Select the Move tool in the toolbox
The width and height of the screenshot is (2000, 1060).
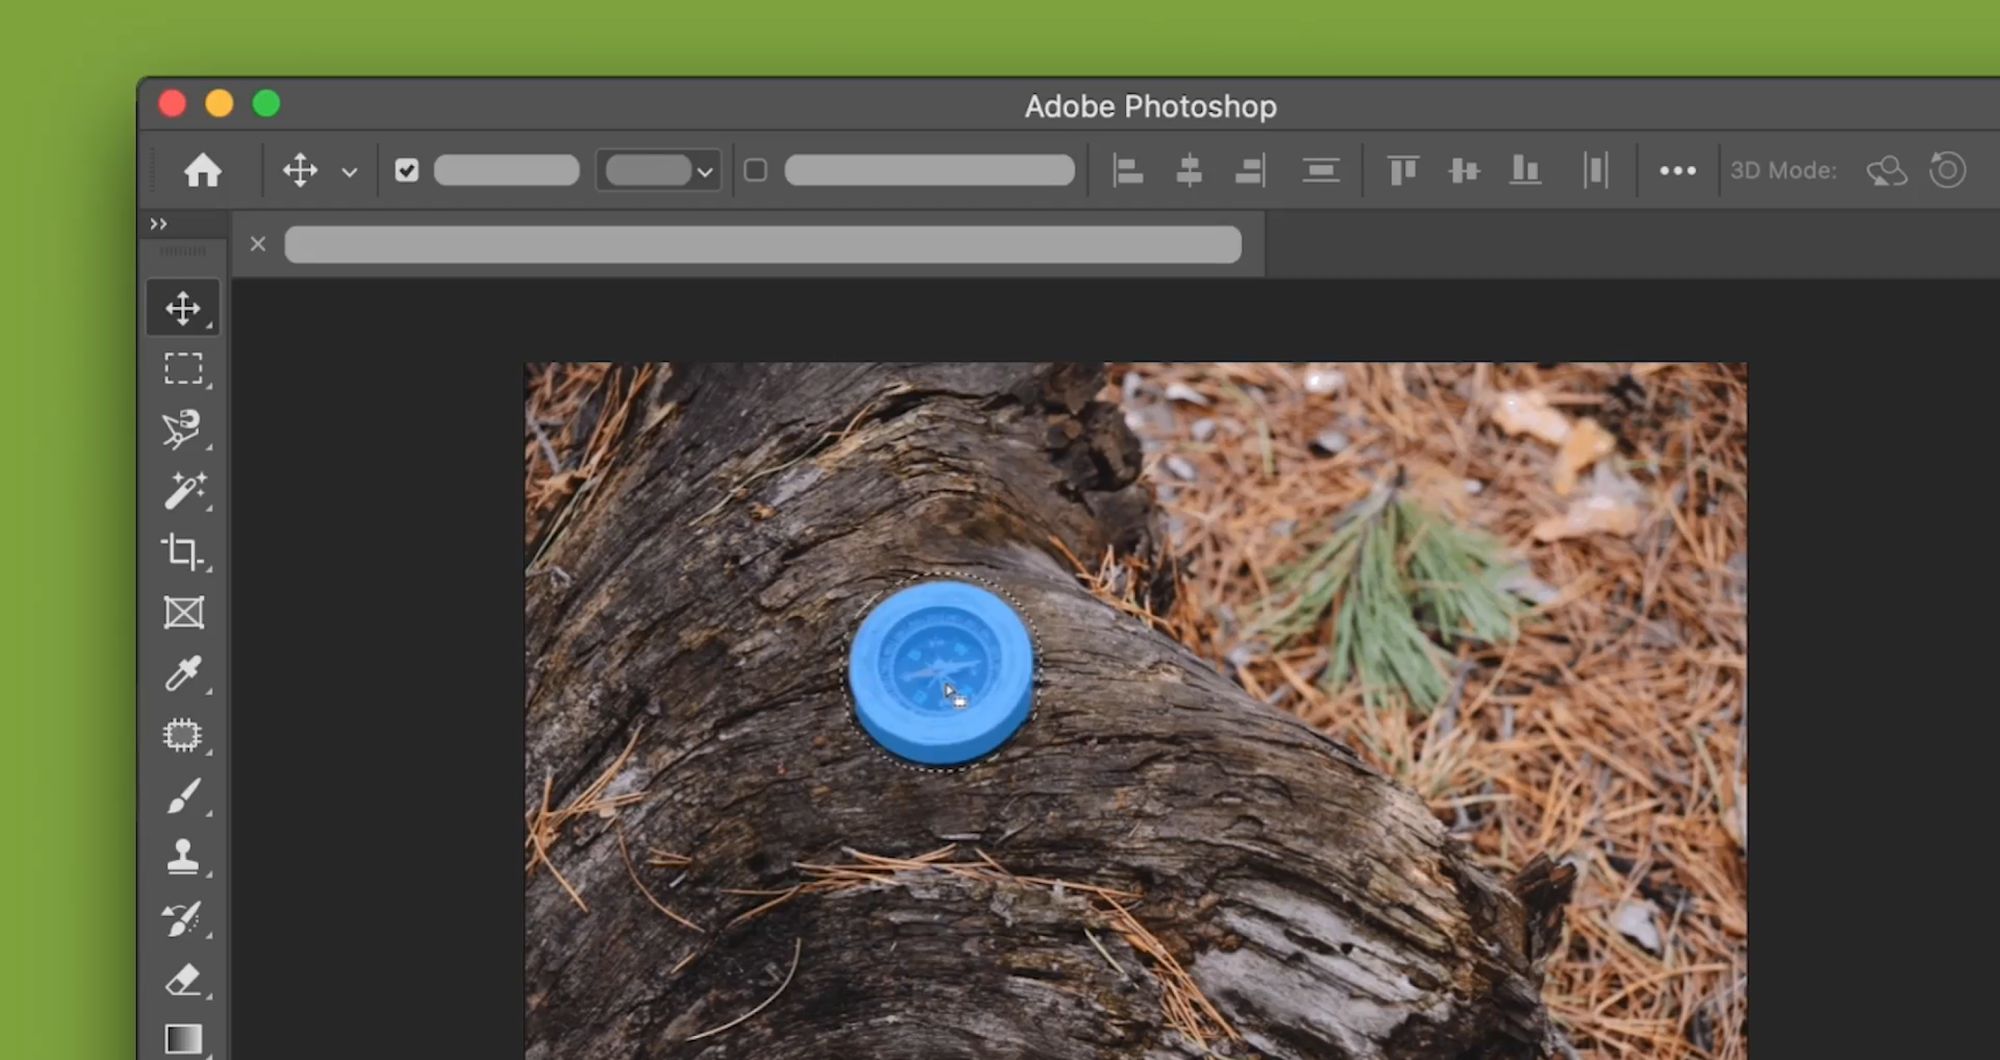coord(183,308)
